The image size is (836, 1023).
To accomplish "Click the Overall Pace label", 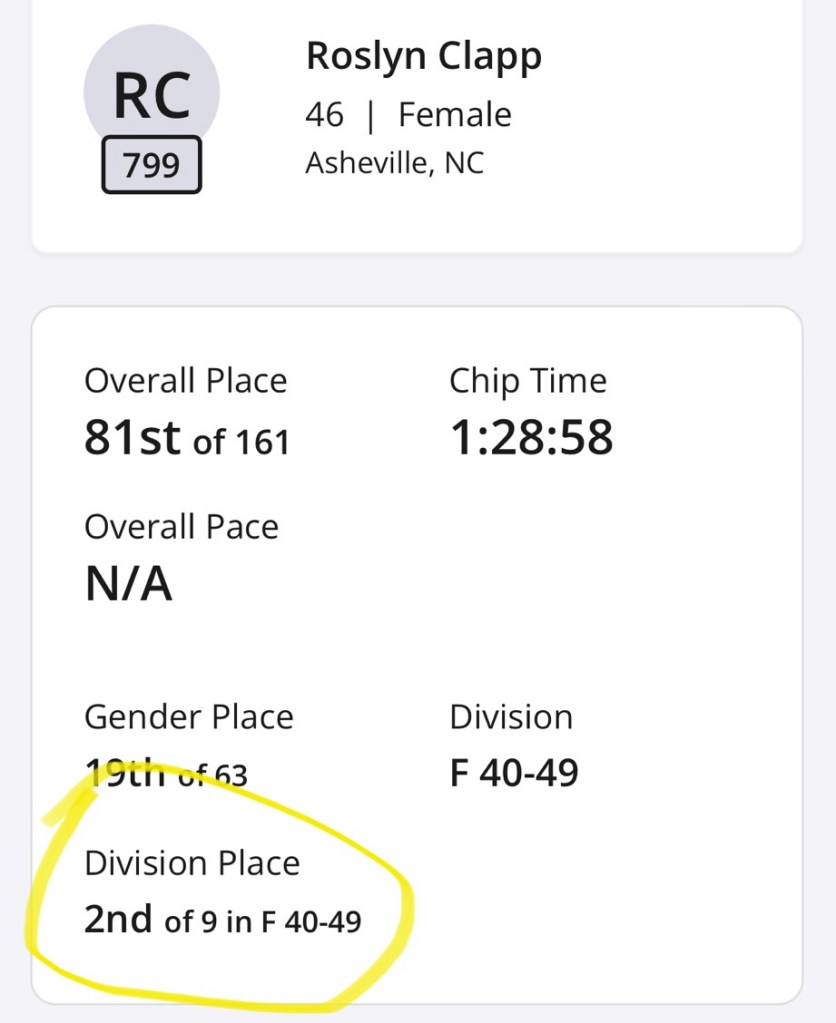I will point(181,527).
